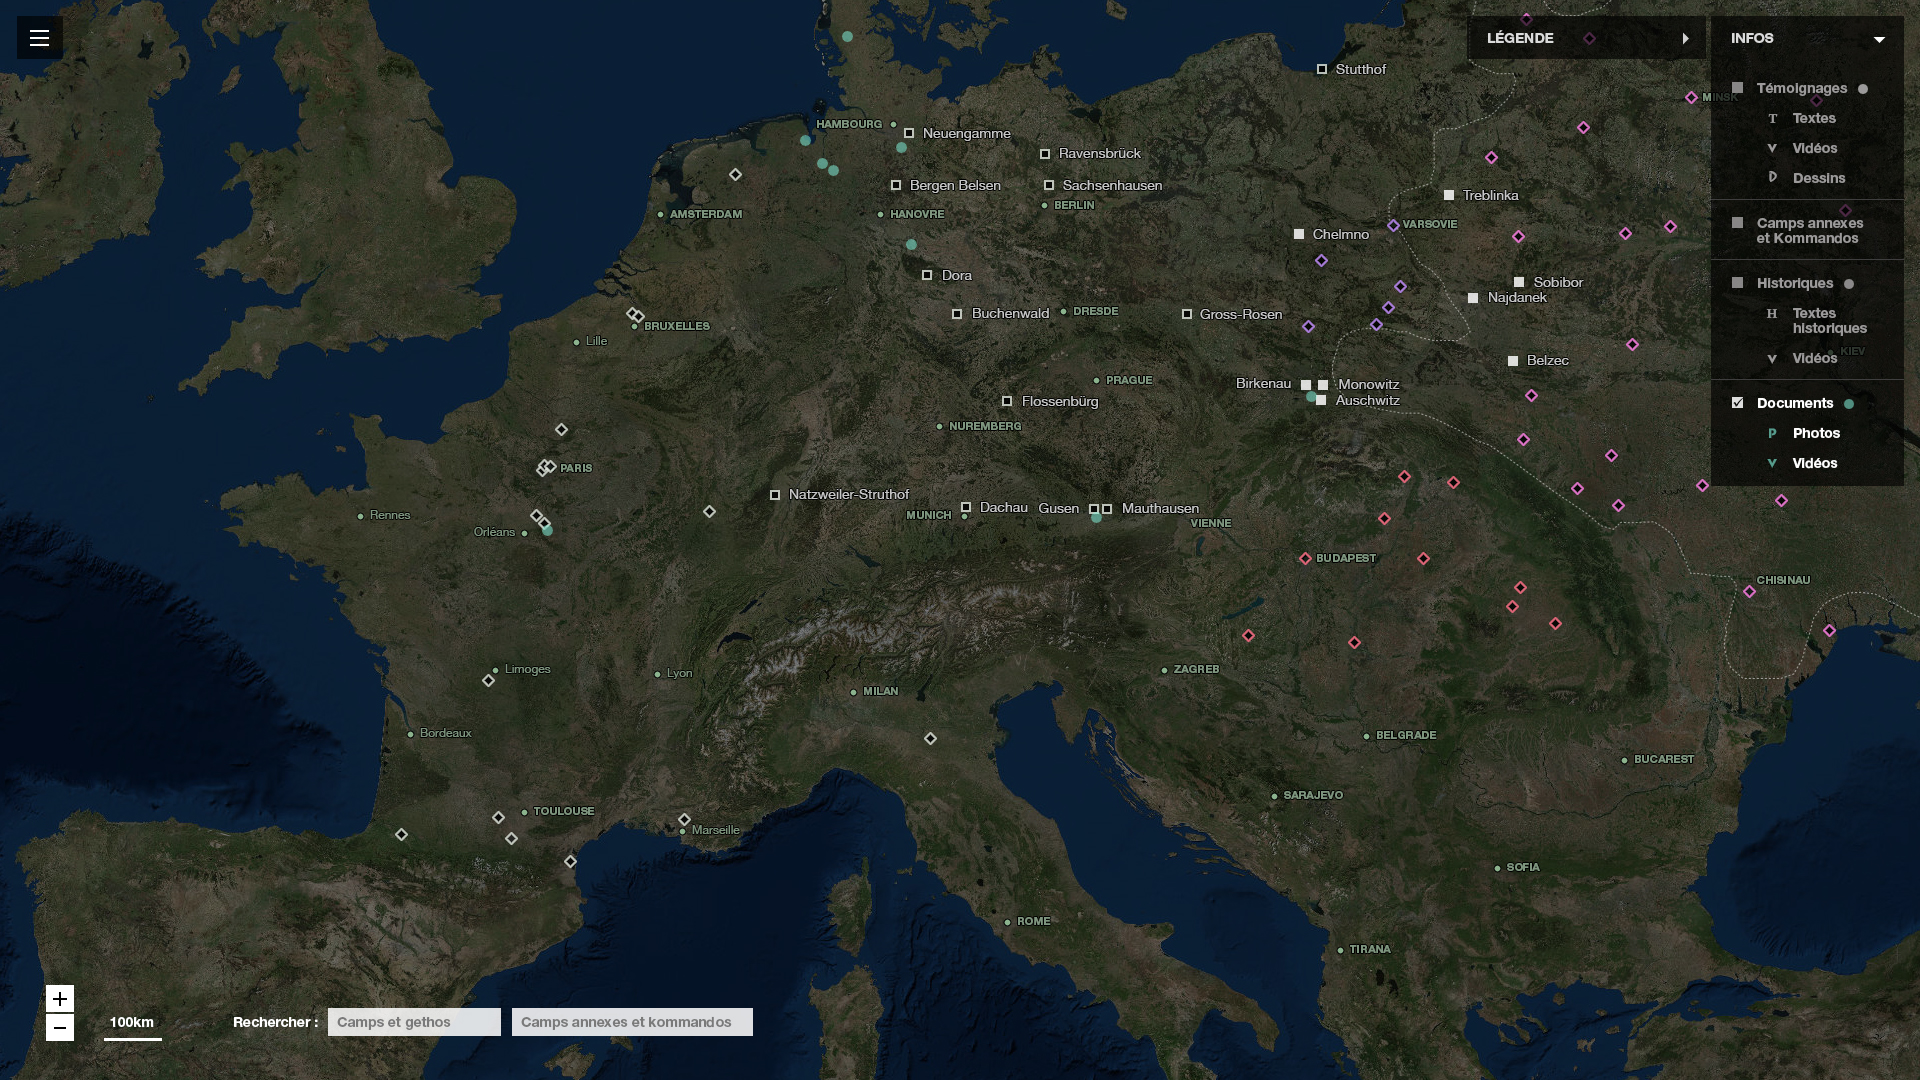
Task: Click the Camps et gethos search field
Action: [x=414, y=1022]
